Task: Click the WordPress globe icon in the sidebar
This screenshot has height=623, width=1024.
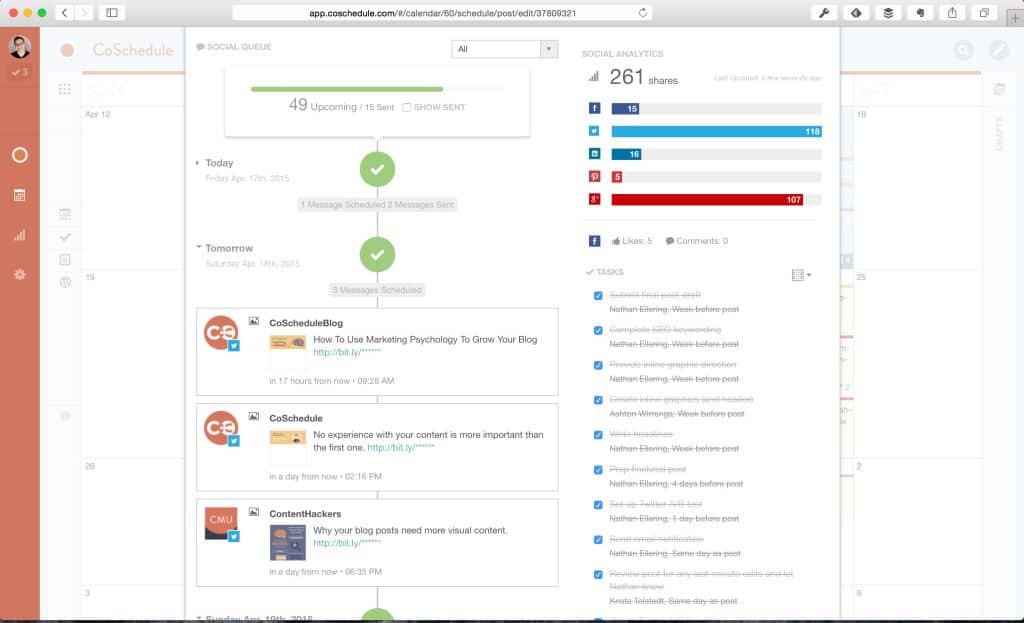Action: point(65,282)
